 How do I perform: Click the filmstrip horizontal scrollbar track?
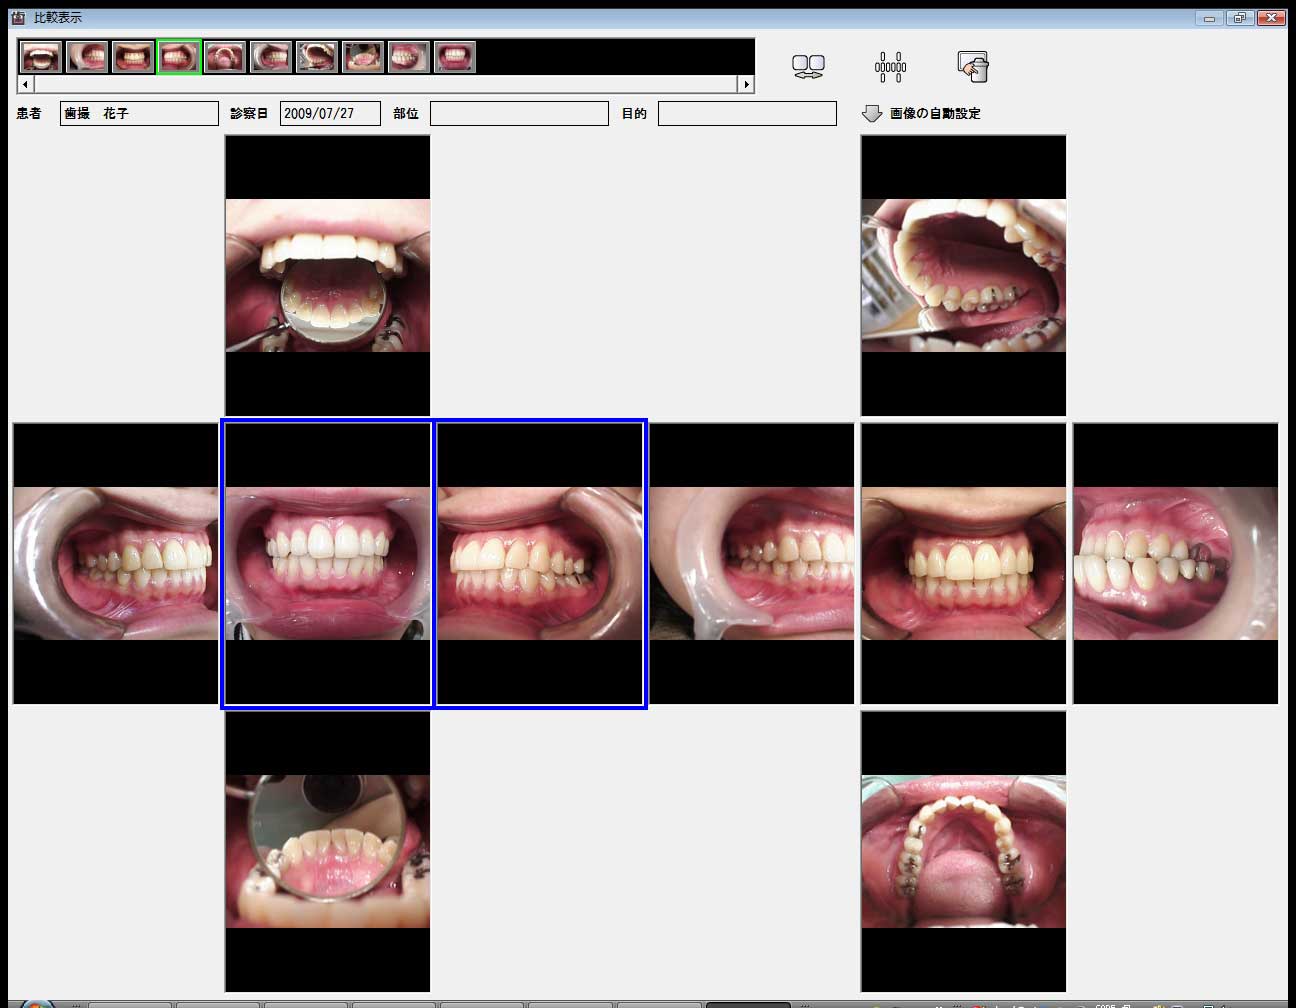(386, 85)
